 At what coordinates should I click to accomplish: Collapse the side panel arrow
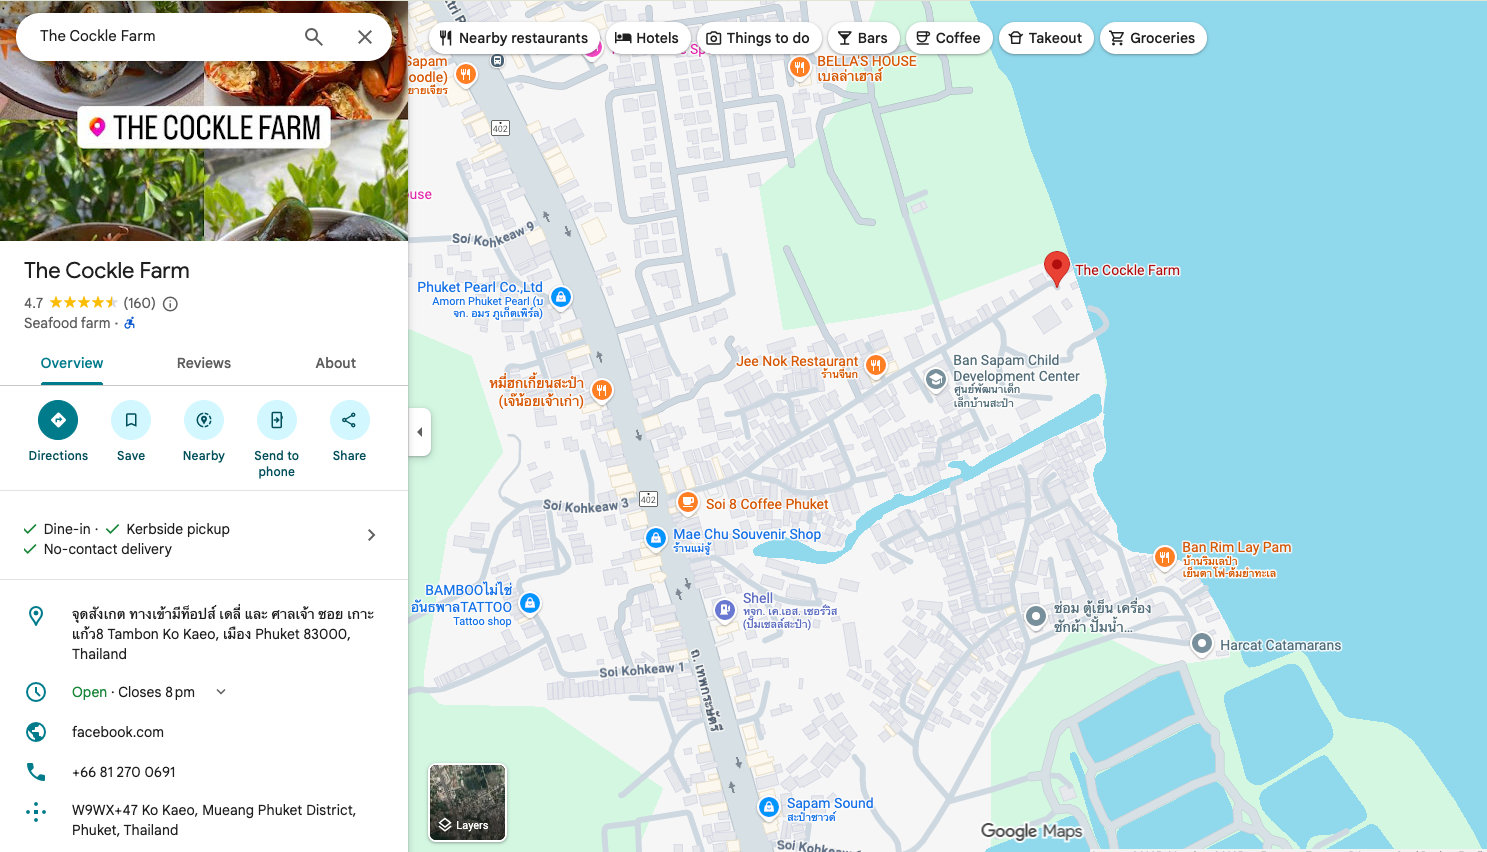[420, 432]
